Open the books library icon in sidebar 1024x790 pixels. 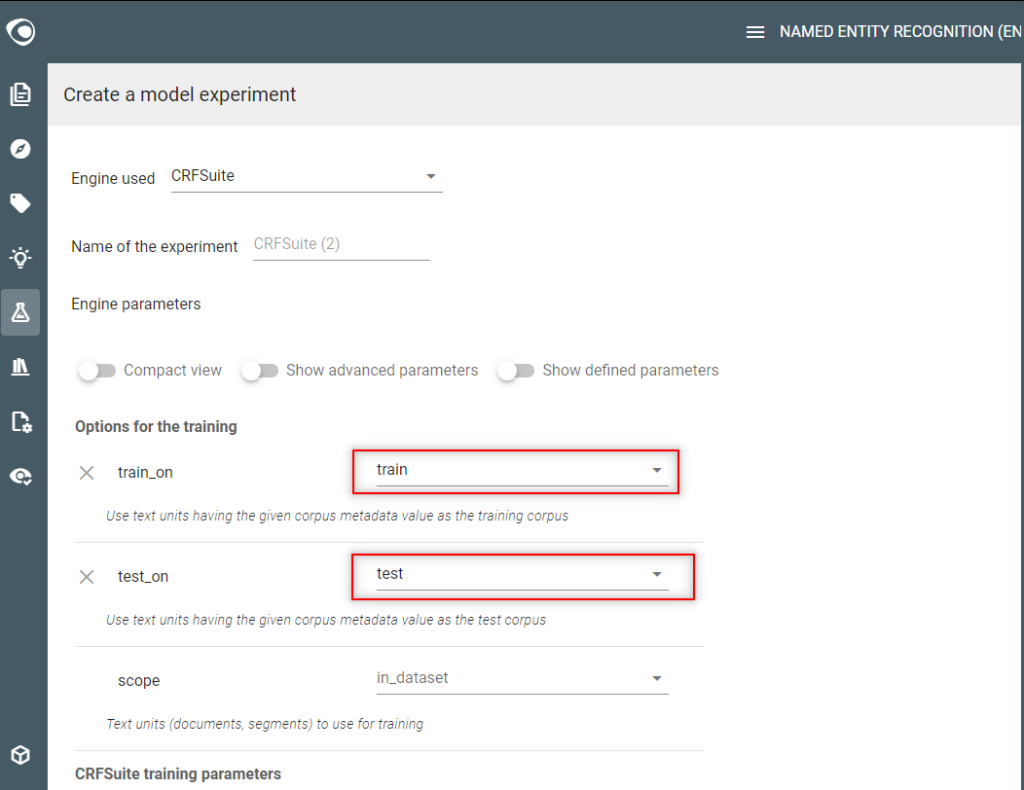point(20,366)
